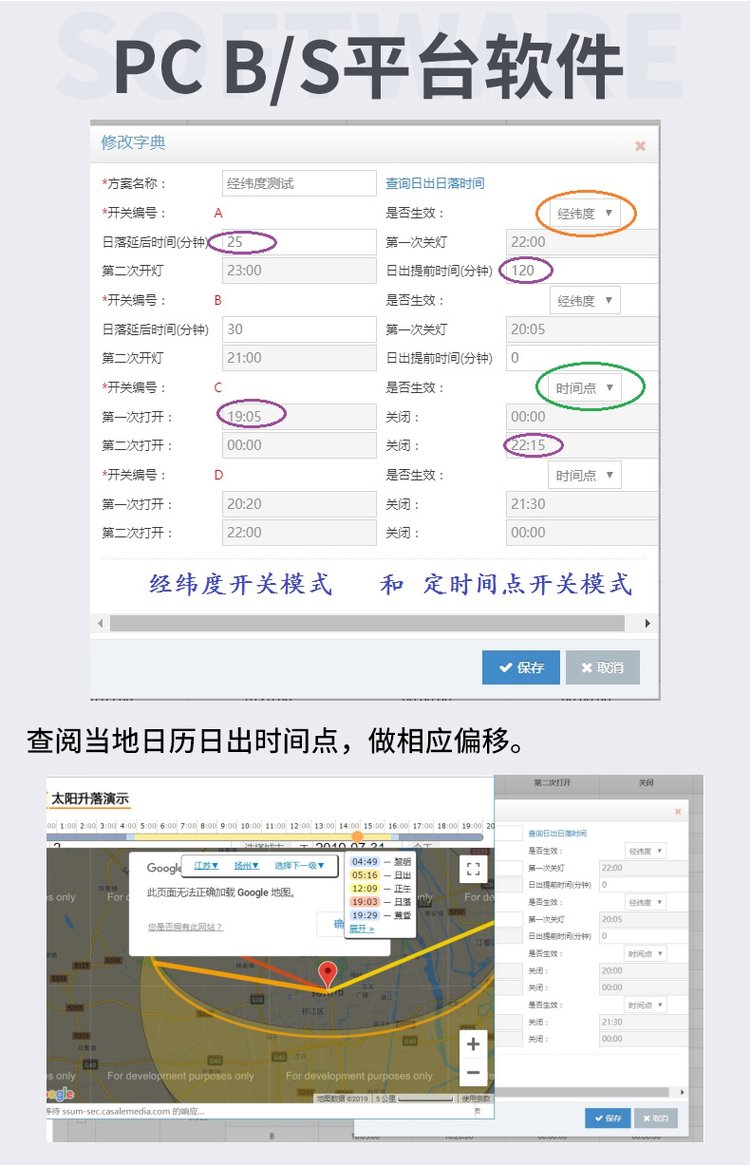Expand switch D 时间点 mode dropdown
The image size is (750, 1165).
(585, 475)
